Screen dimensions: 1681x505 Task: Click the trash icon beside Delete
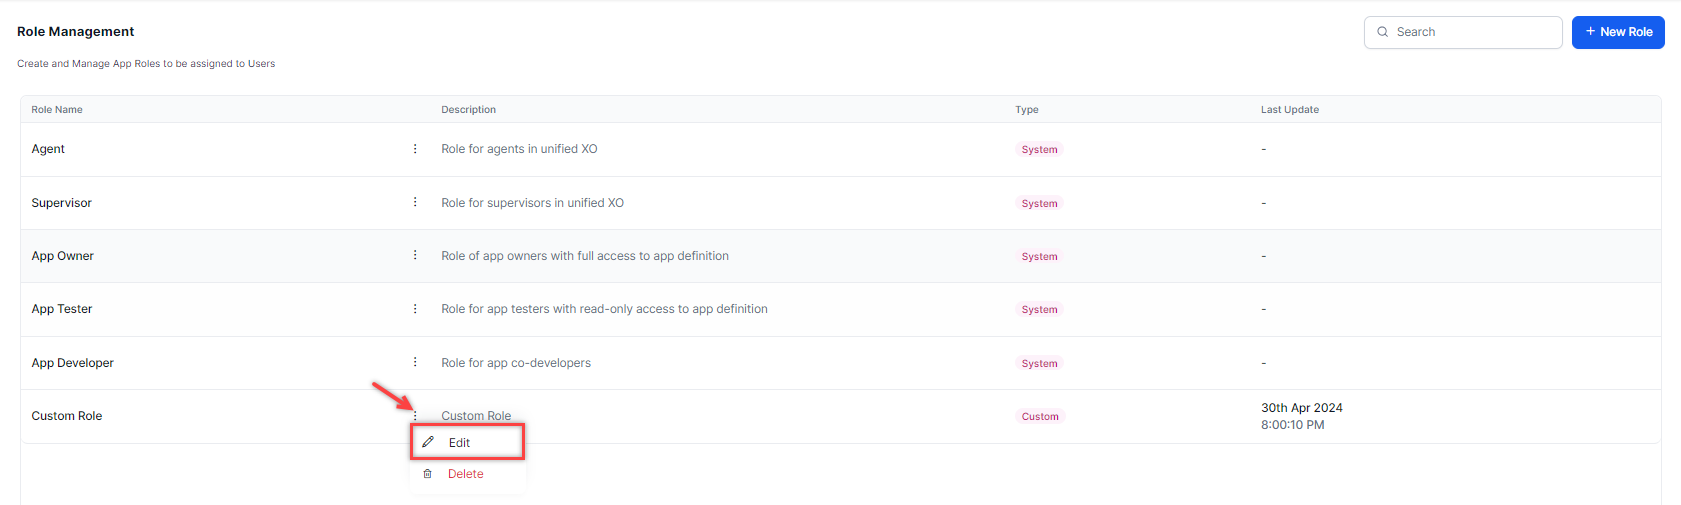tap(427, 474)
